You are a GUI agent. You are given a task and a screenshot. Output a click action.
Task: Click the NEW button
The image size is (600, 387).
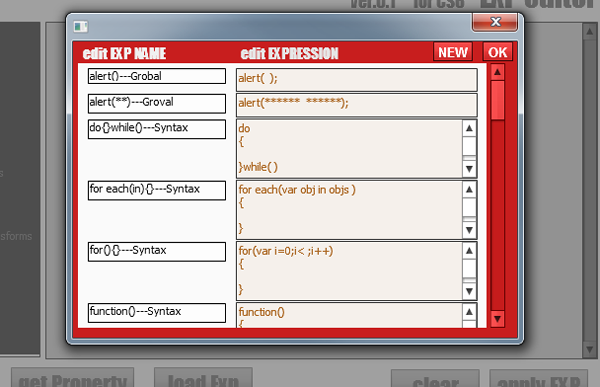click(x=453, y=52)
